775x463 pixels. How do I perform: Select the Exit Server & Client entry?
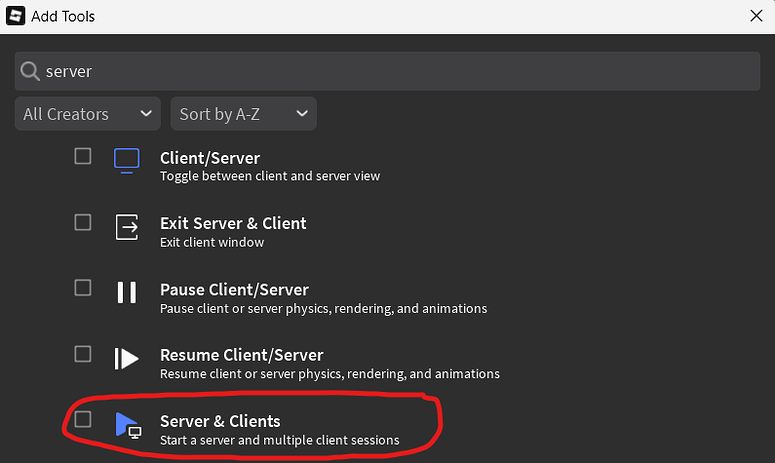click(233, 223)
